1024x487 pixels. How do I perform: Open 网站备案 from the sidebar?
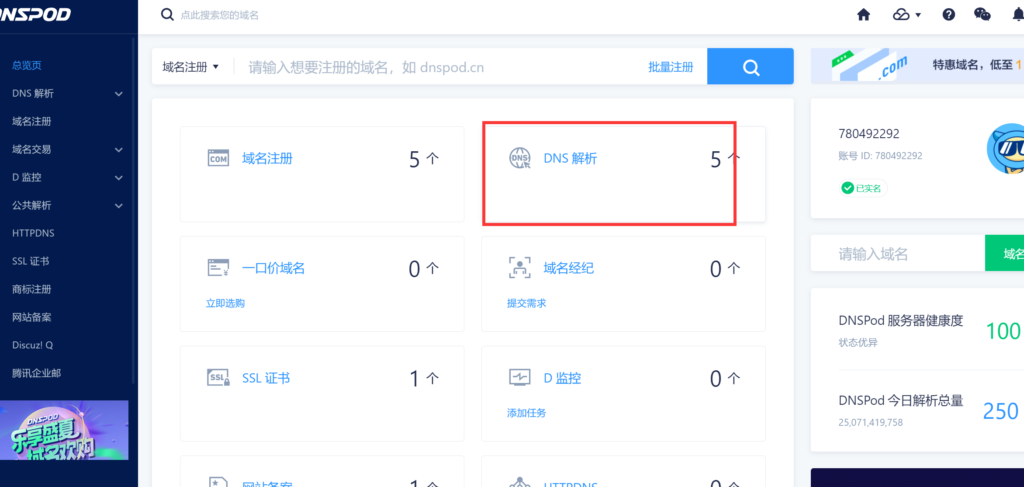(31, 317)
